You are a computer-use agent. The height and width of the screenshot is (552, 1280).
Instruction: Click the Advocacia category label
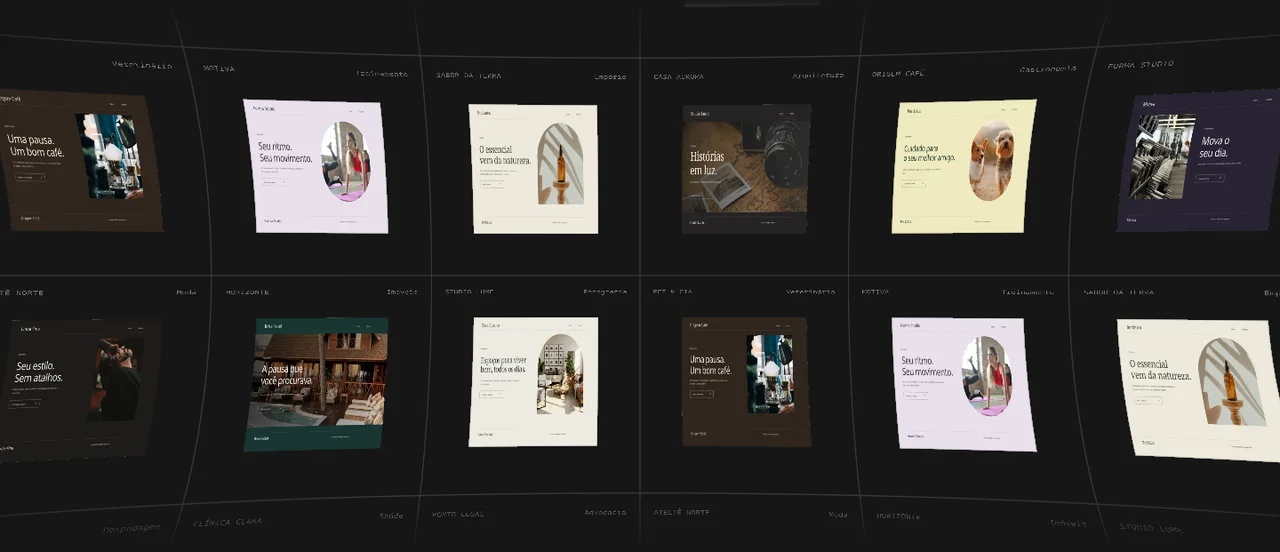[x=605, y=513]
